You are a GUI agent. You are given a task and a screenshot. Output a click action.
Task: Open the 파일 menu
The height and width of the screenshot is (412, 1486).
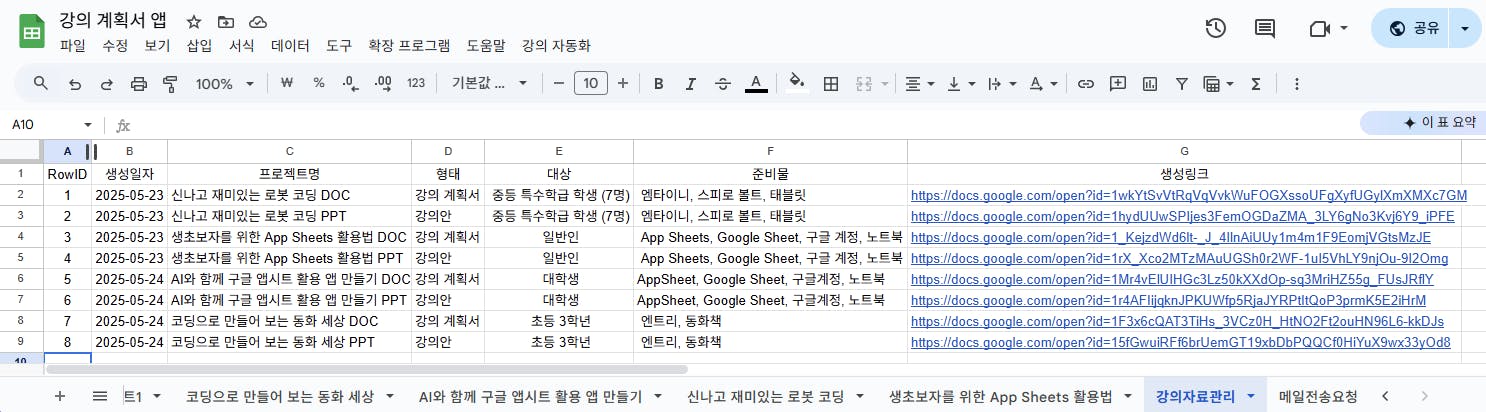point(73,45)
